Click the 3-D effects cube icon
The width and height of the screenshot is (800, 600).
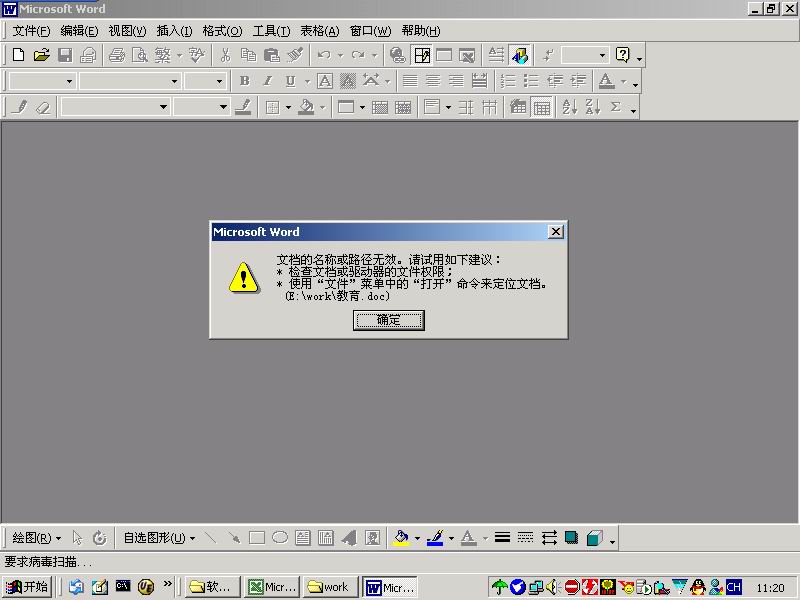point(594,538)
